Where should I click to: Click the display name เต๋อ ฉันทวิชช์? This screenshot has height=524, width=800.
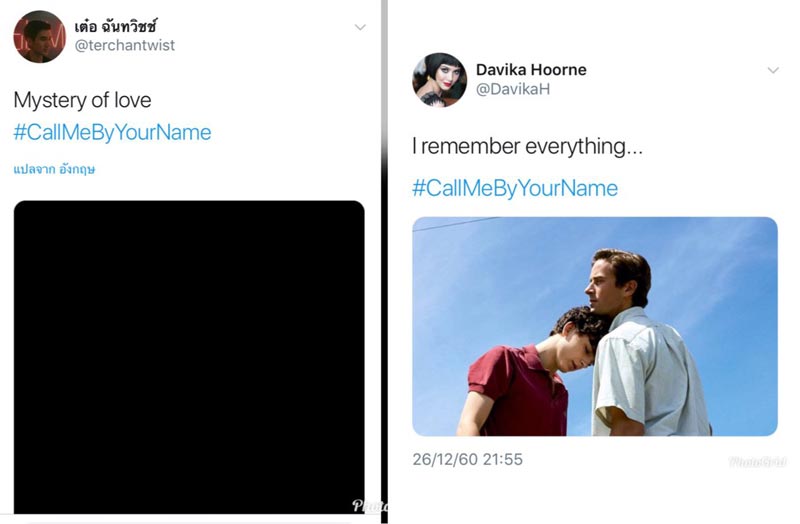116,25
